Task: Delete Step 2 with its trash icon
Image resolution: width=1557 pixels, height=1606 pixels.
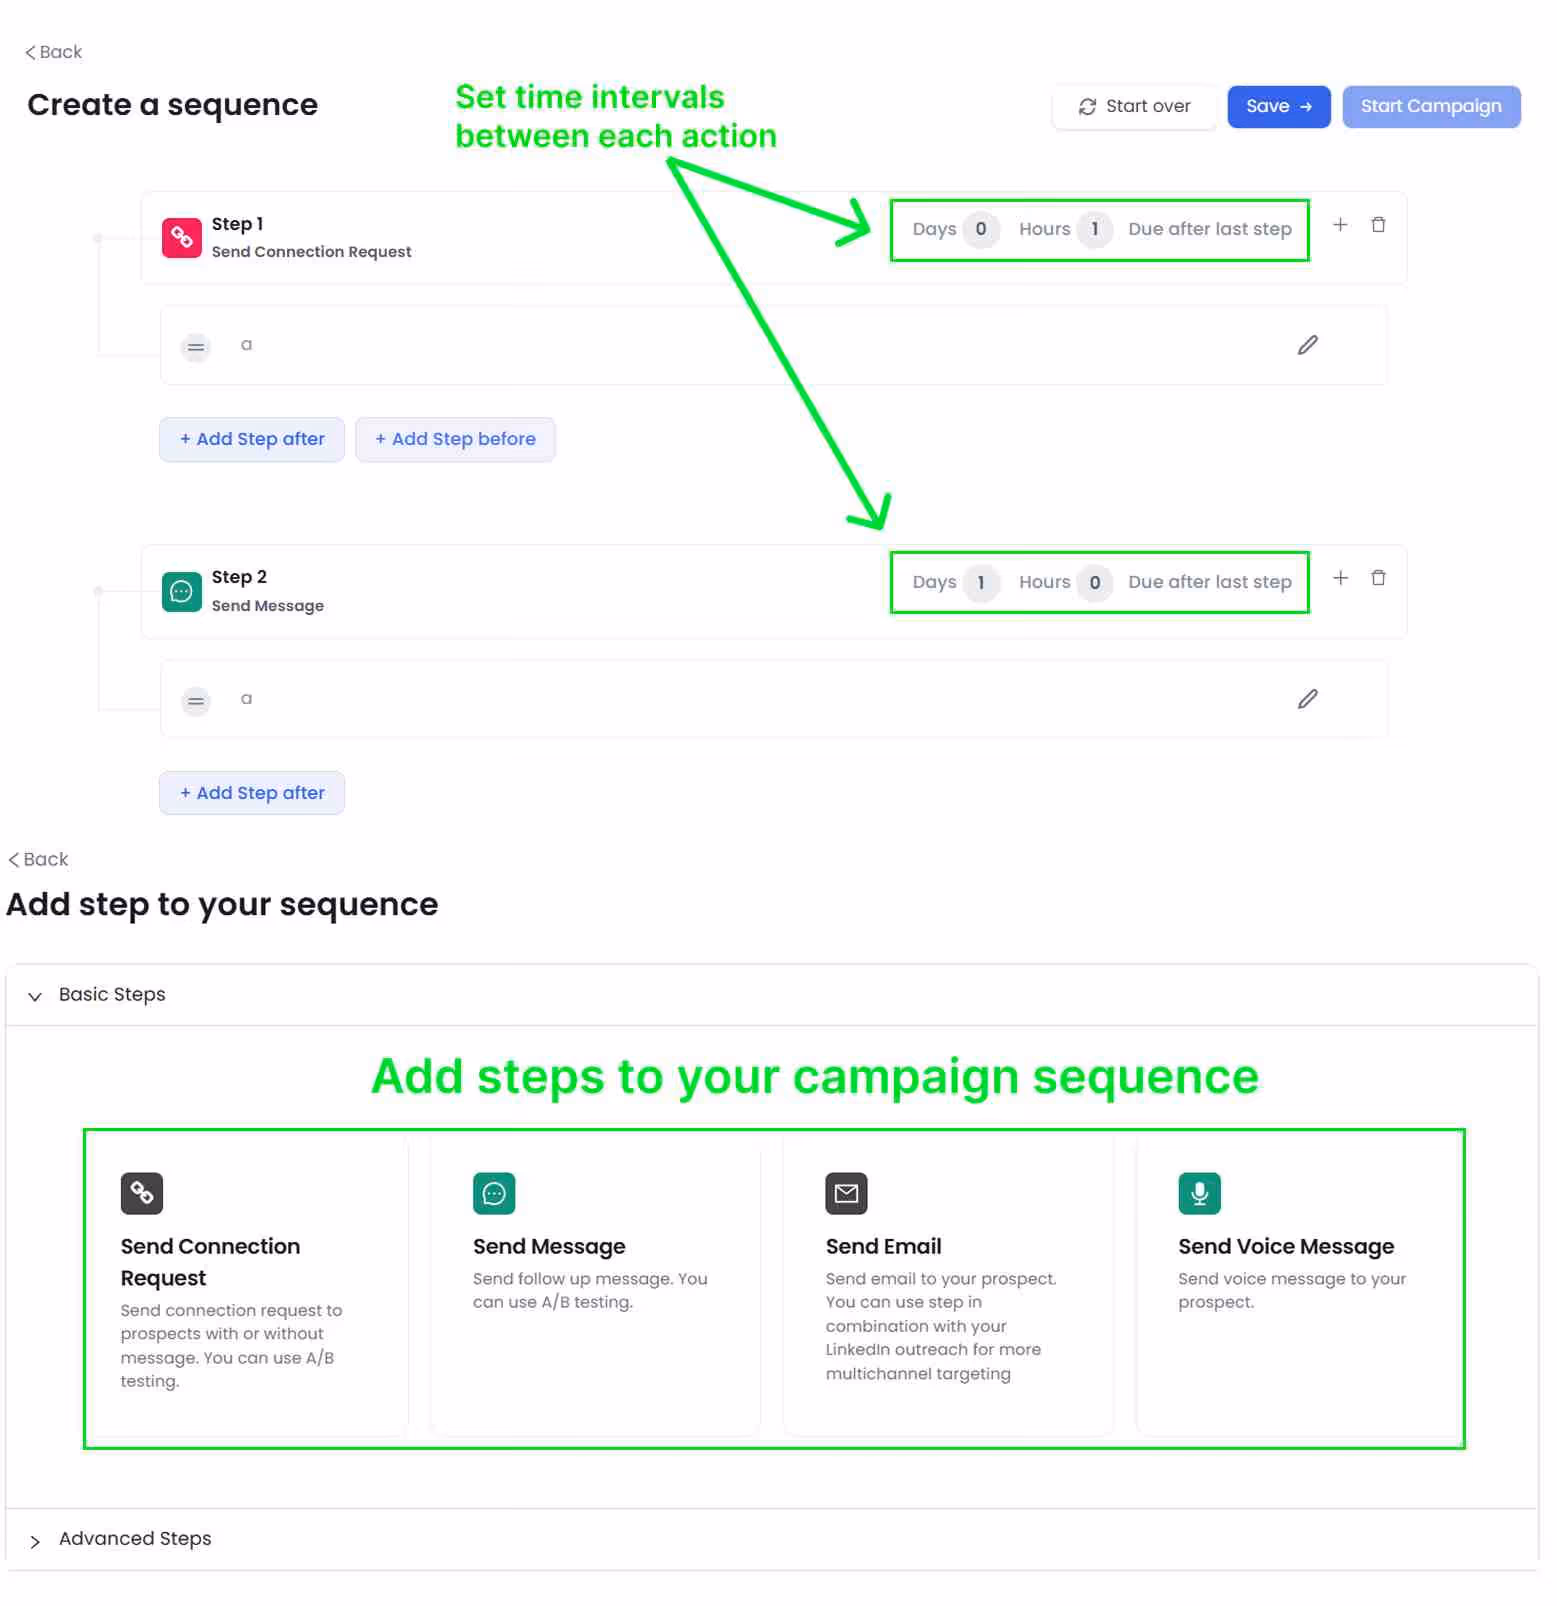Action: (x=1378, y=578)
